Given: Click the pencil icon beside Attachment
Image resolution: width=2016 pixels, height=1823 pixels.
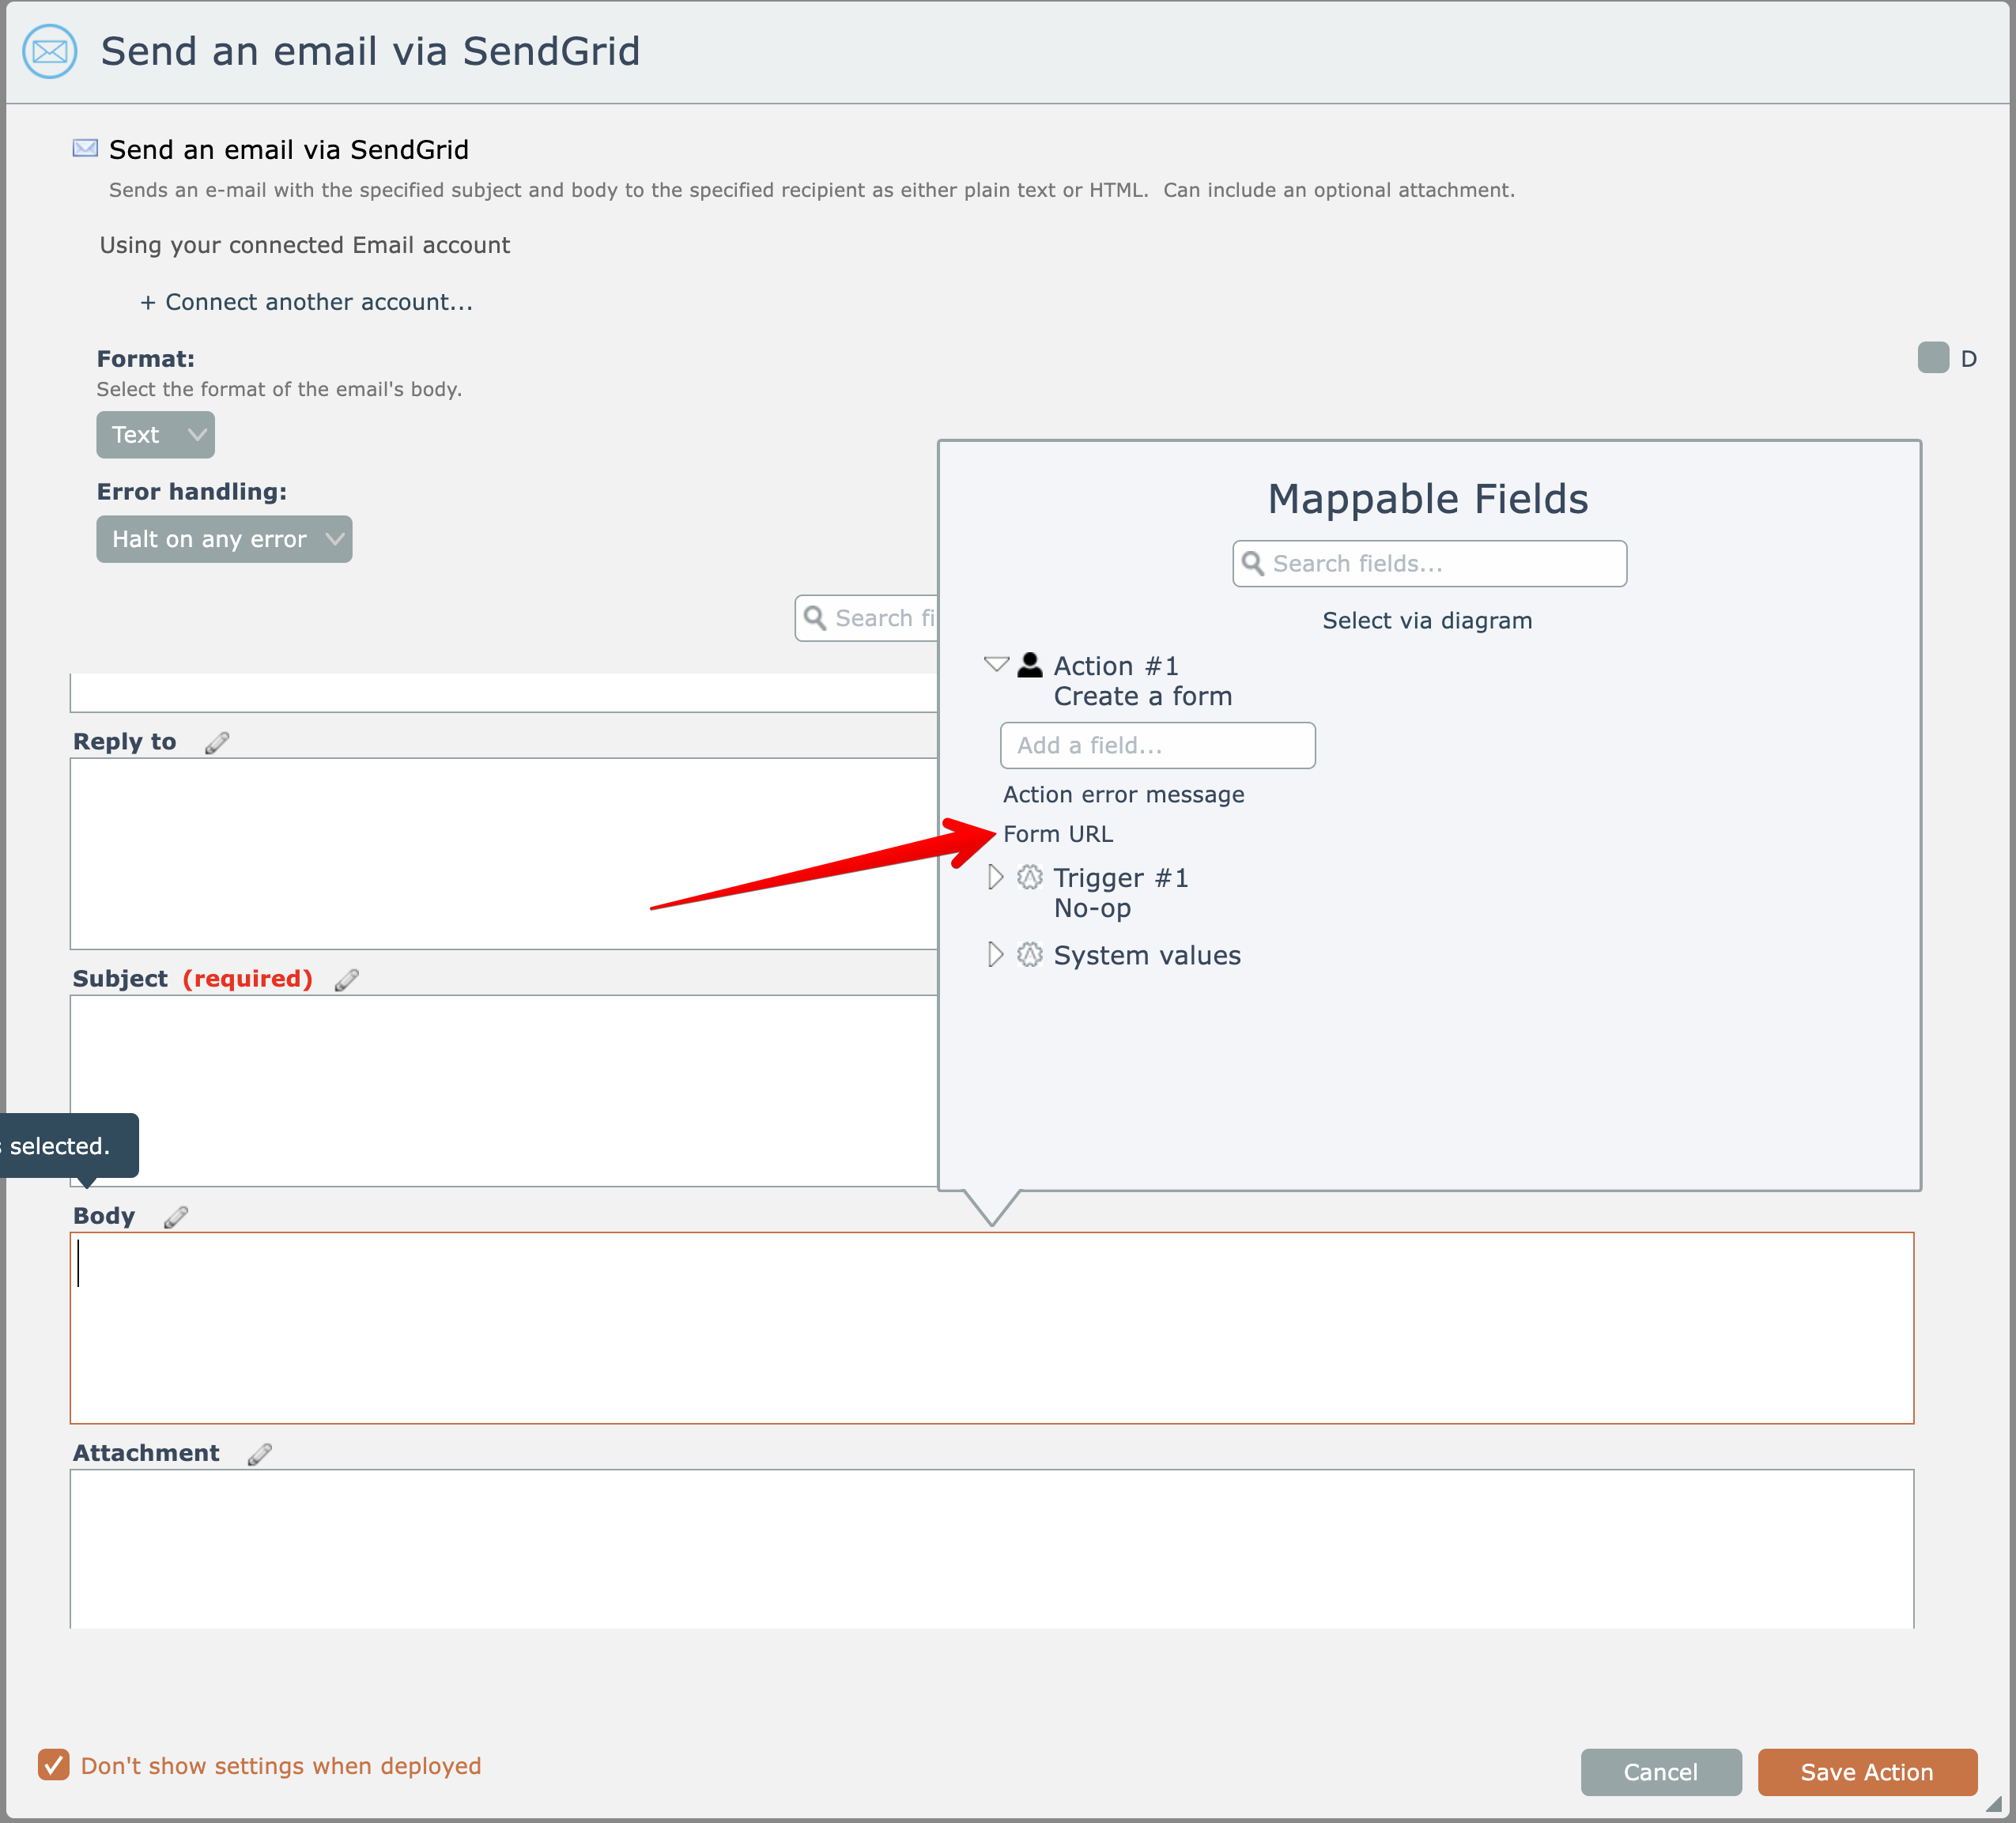Looking at the screenshot, I should tap(260, 1454).
